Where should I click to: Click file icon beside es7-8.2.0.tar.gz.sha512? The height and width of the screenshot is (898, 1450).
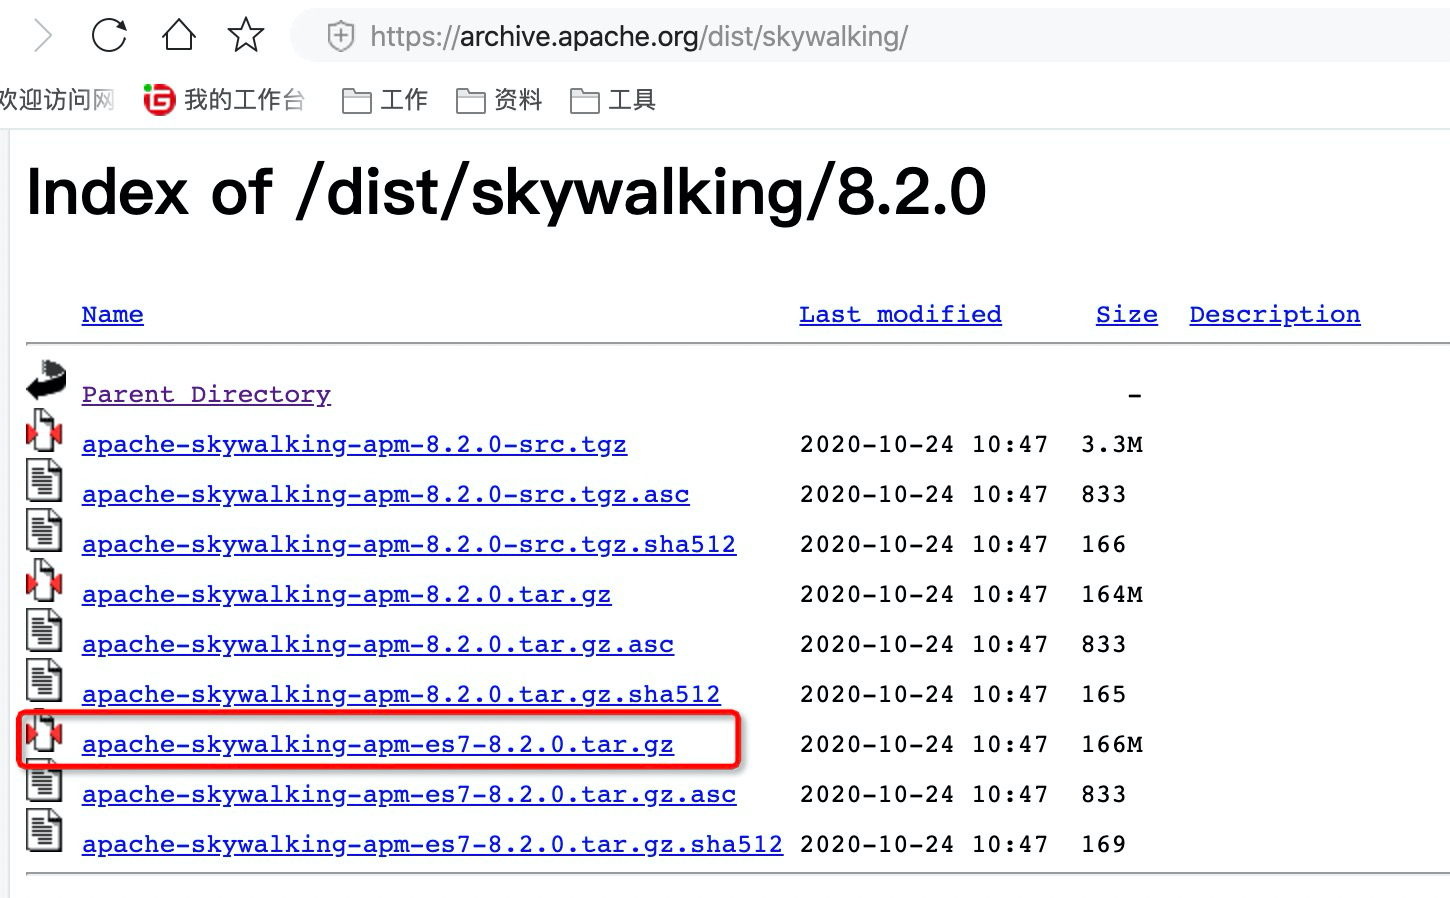[44, 830]
